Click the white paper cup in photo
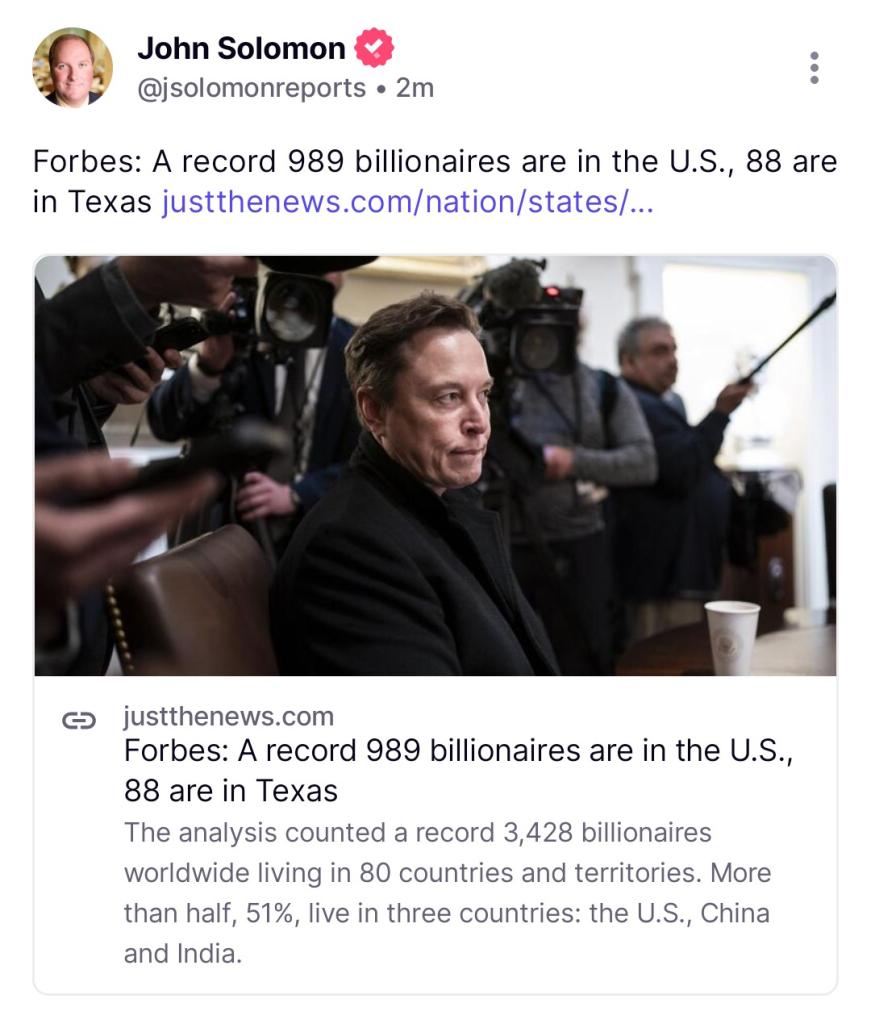The width and height of the screenshot is (871, 1024). coord(732,637)
